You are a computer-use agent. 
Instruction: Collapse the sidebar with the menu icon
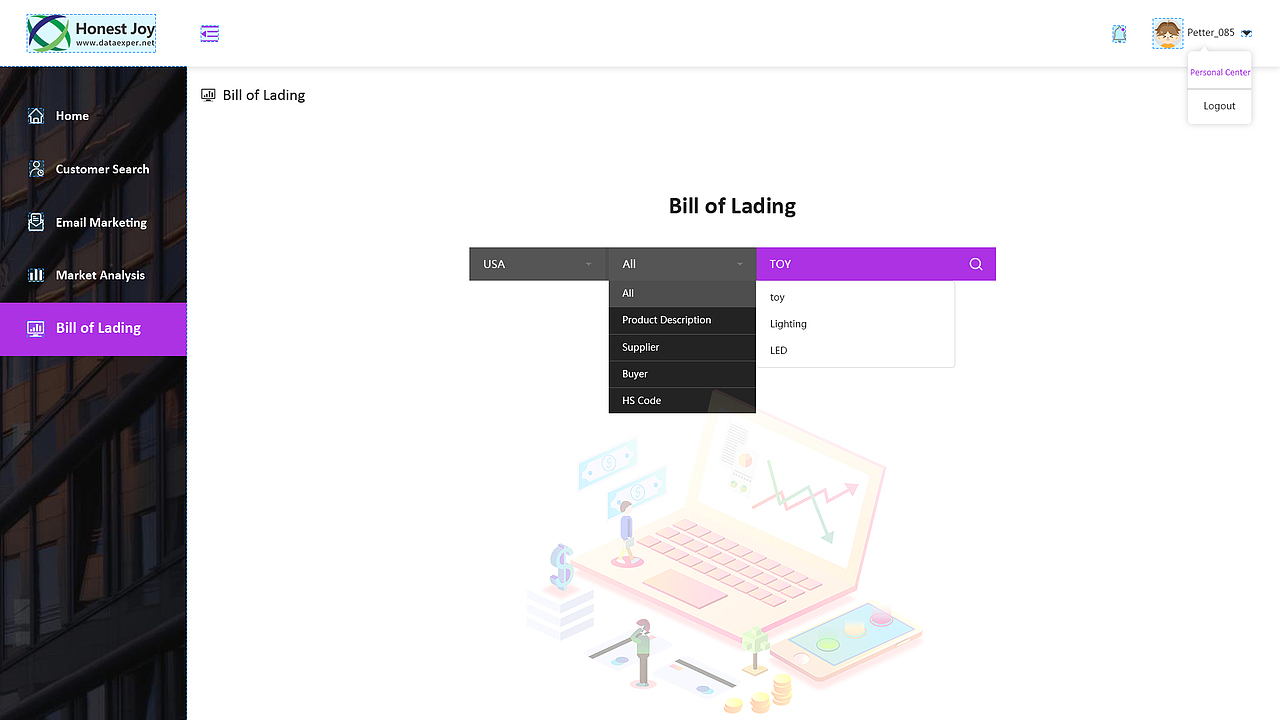tap(209, 34)
